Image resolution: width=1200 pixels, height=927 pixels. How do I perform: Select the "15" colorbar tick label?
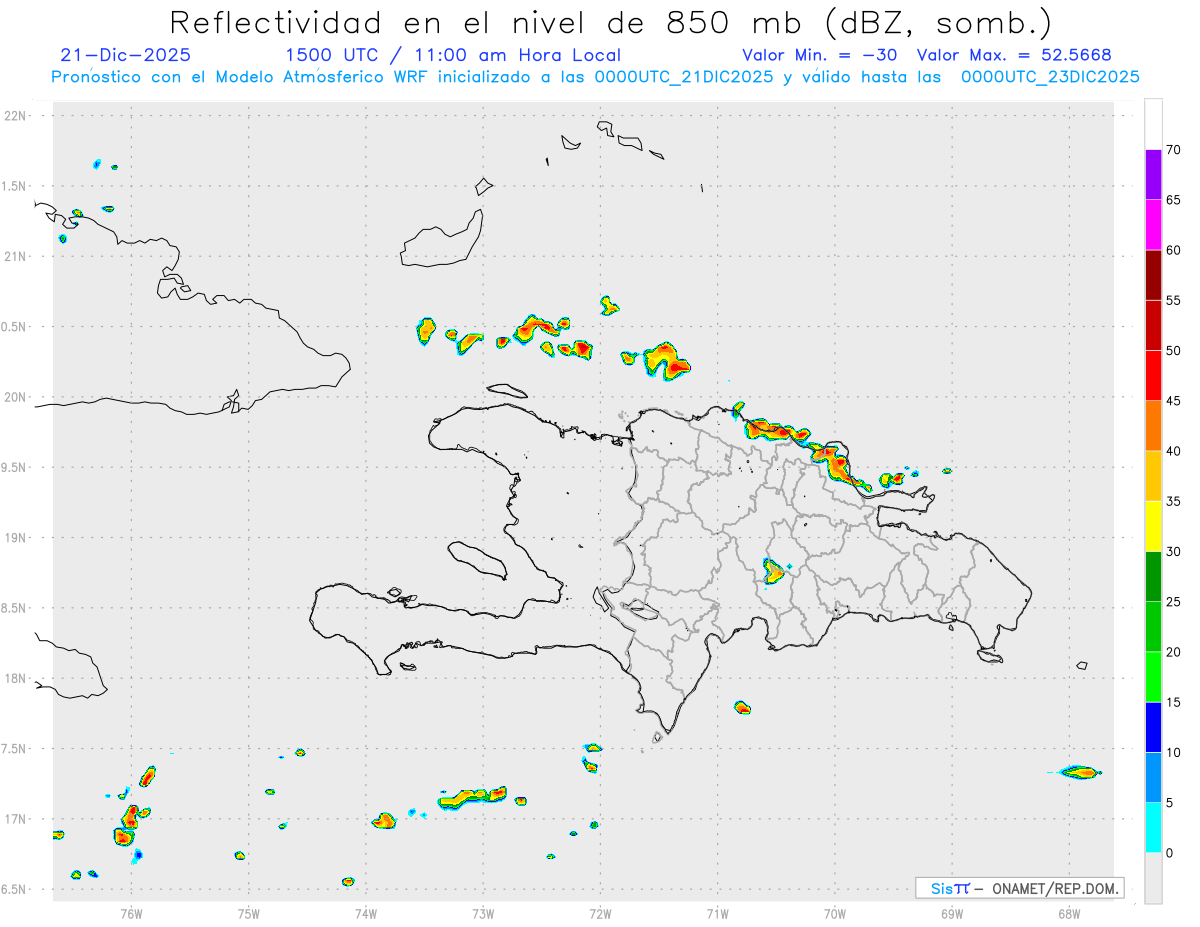[1175, 702]
